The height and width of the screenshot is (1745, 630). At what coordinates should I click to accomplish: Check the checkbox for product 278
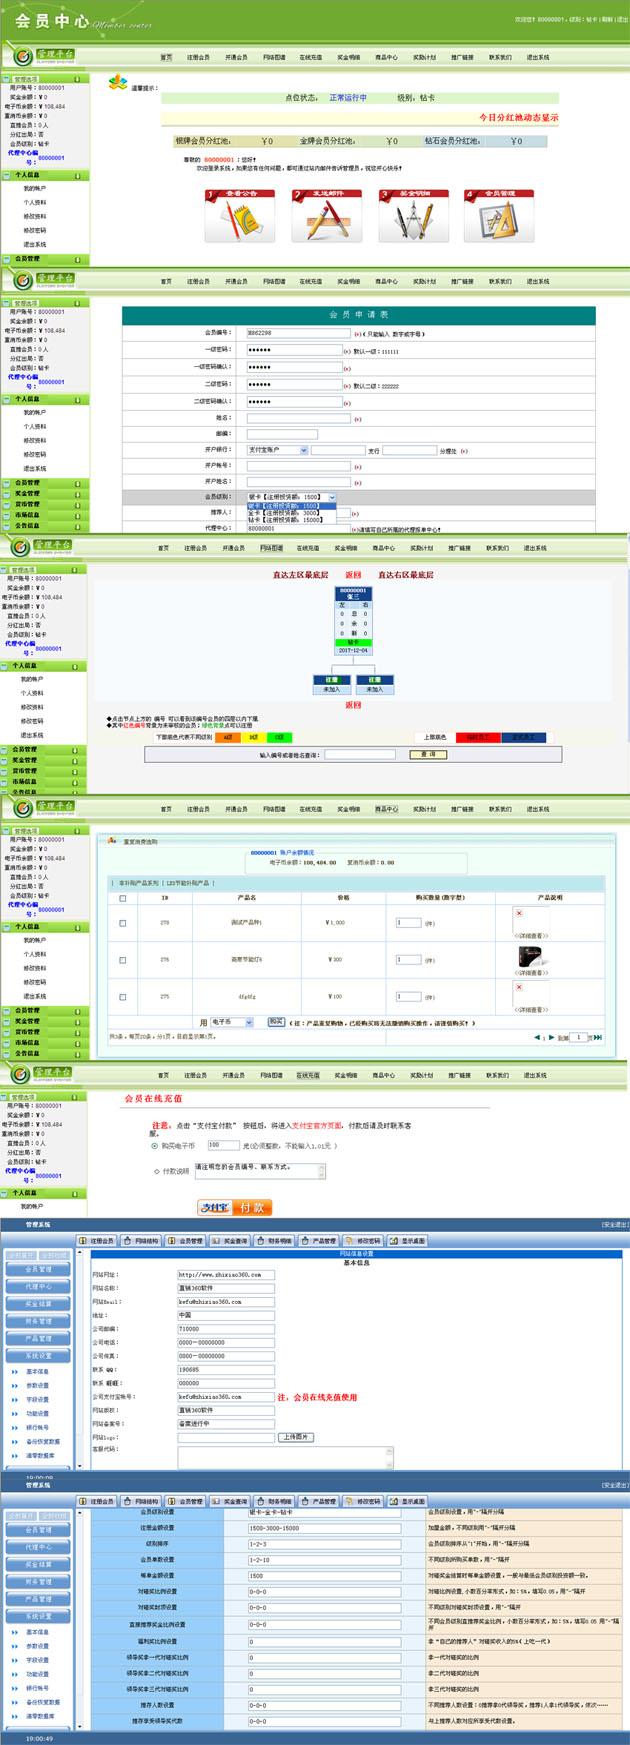123,923
